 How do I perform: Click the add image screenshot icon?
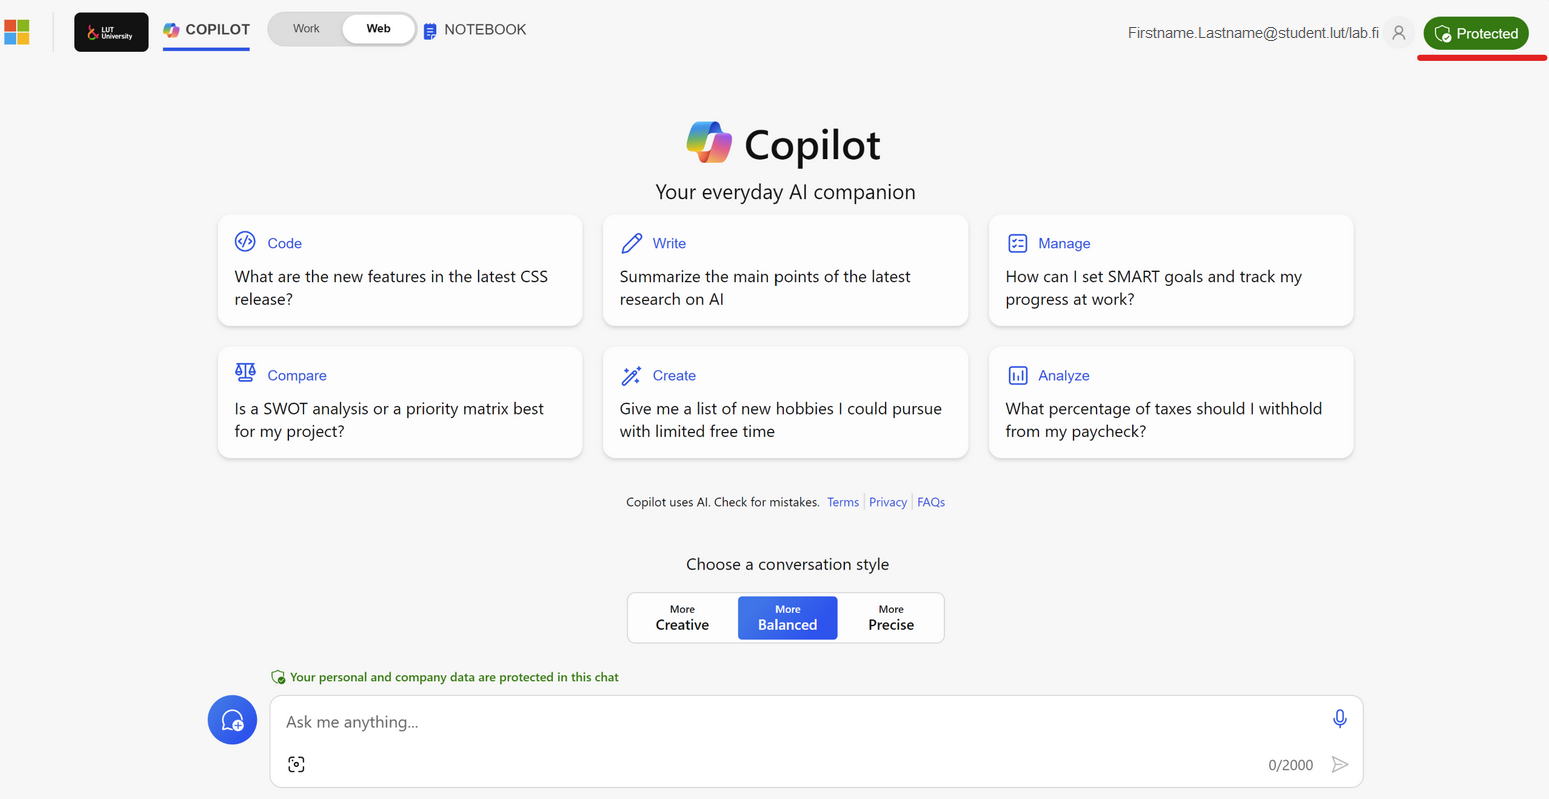point(296,764)
